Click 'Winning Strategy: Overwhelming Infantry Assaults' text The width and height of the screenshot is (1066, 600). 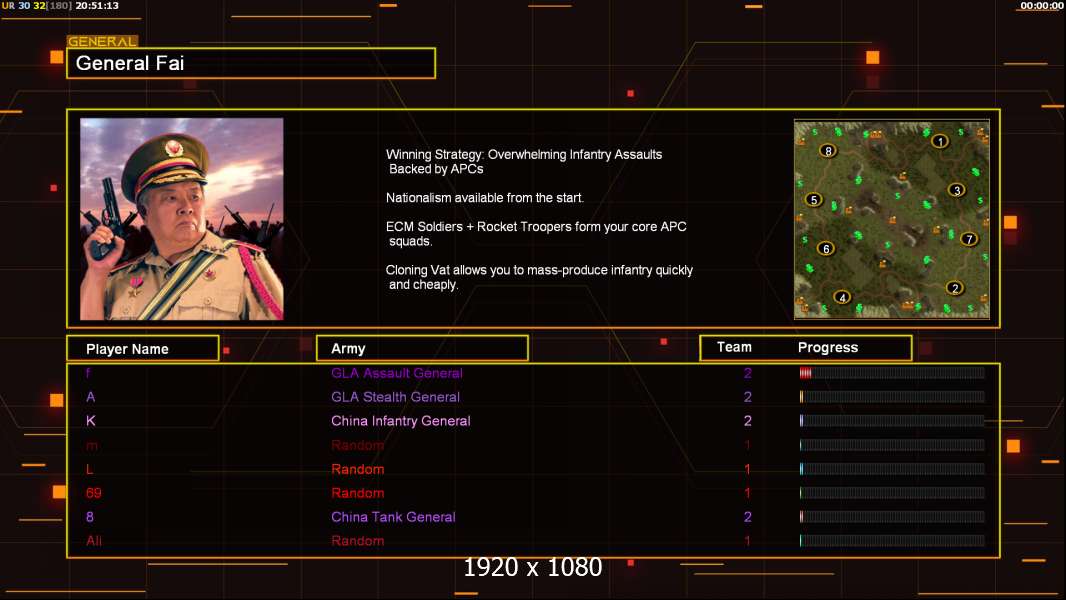(x=524, y=154)
